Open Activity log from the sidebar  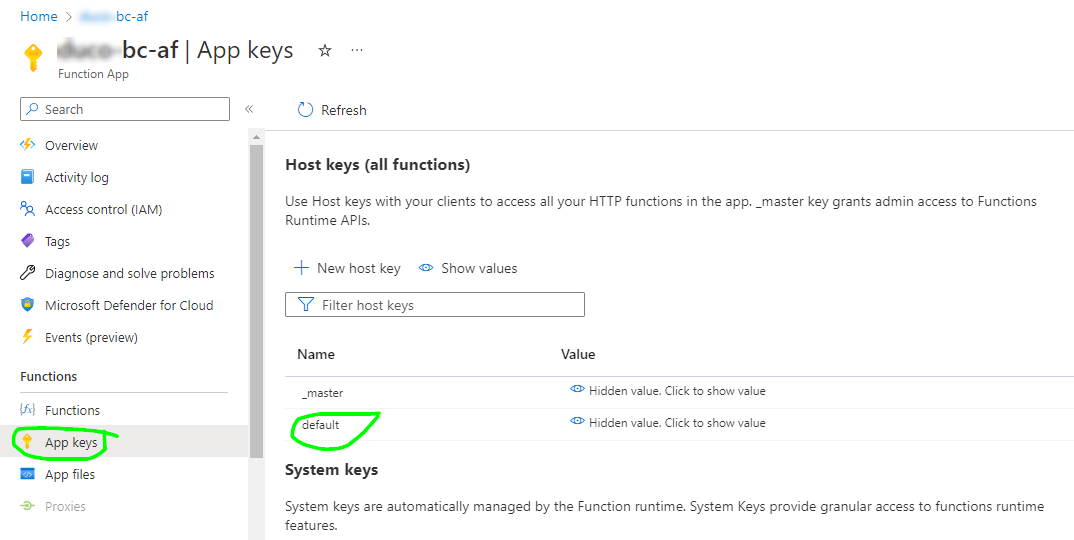tap(77, 177)
